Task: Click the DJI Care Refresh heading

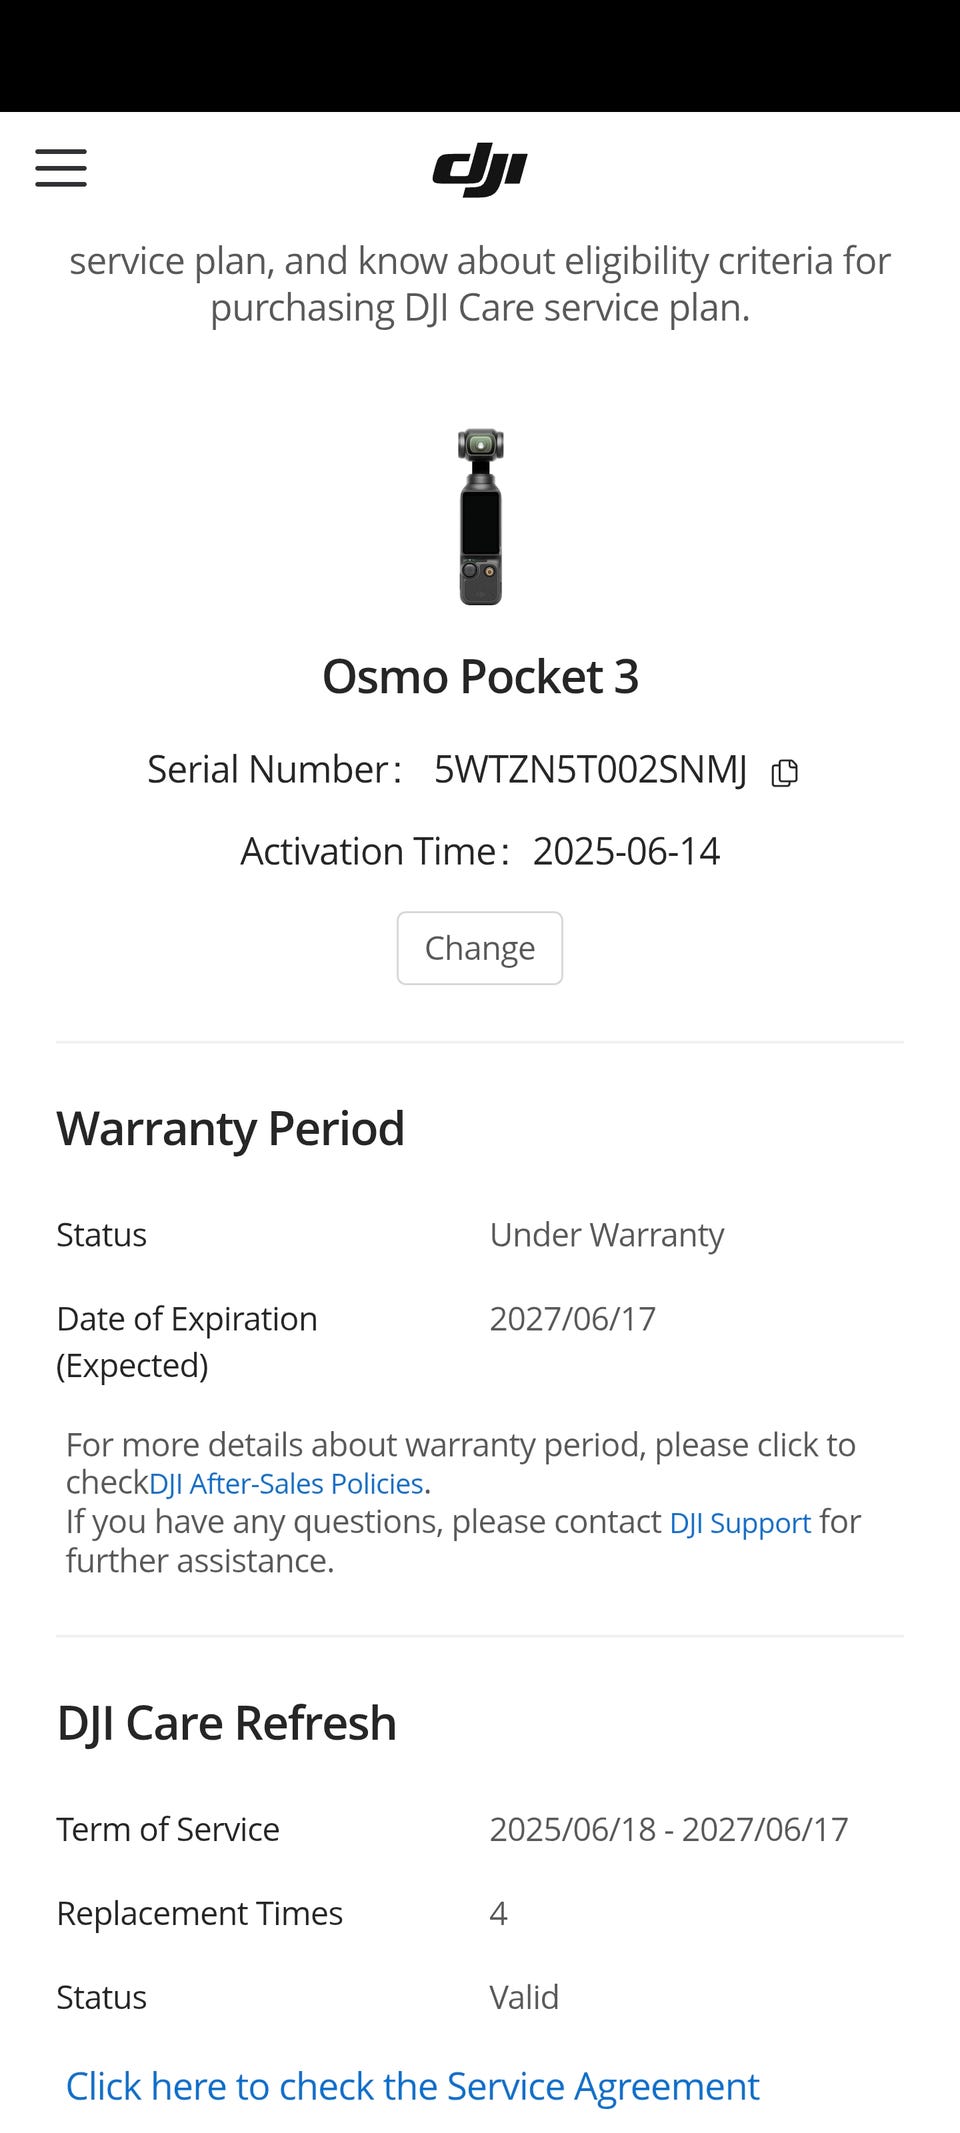Action: pos(226,1723)
